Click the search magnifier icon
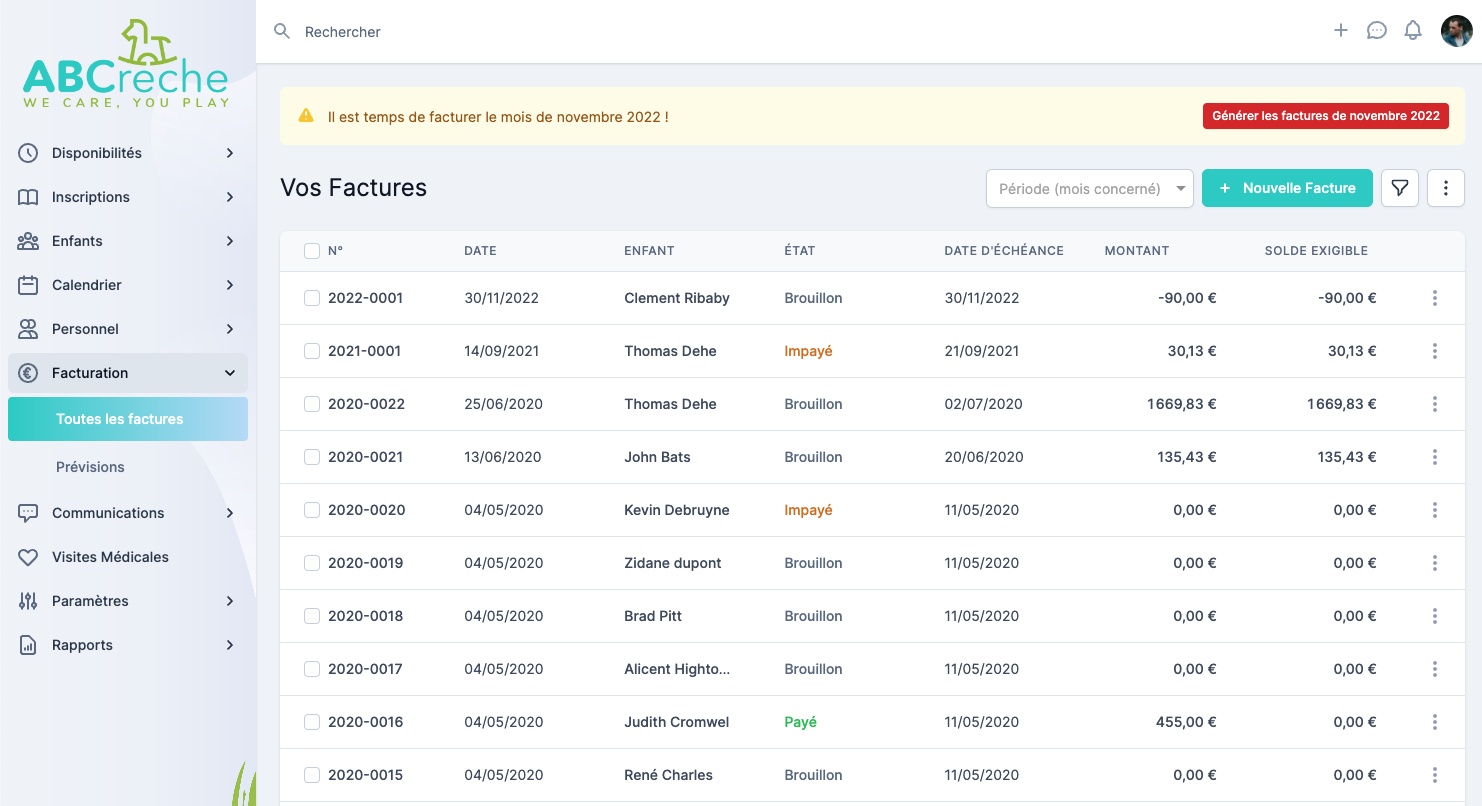This screenshot has width=1482, height=806. [282, 32]
